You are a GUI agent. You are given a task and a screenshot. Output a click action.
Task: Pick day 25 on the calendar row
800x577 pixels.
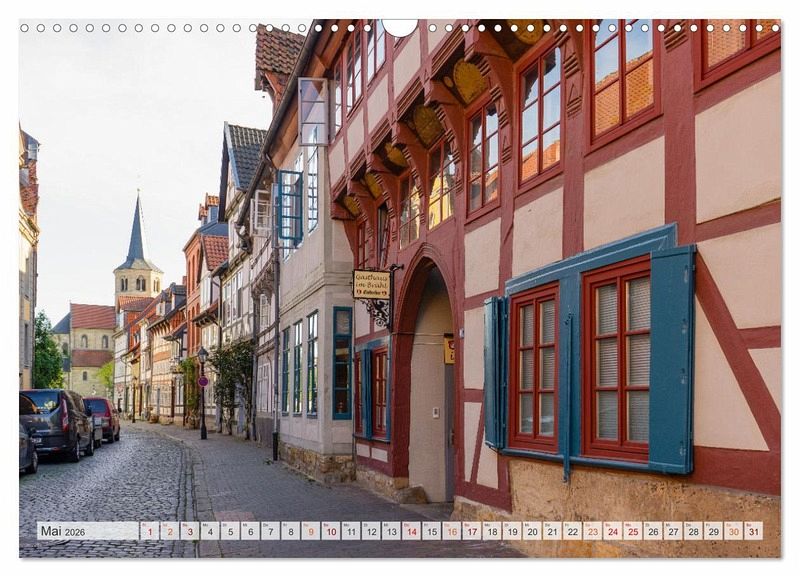click(632, 531)
